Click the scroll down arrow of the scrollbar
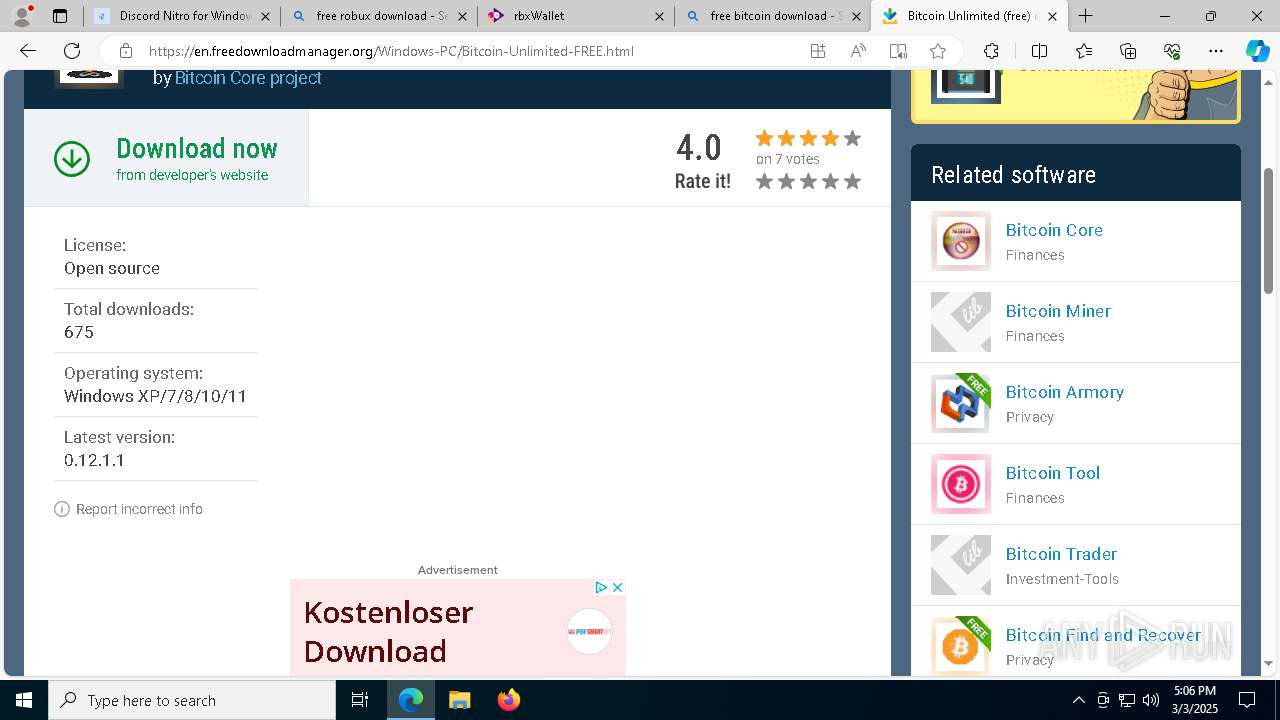The width and height of the screenshot is (1280, 720). 1269,663
